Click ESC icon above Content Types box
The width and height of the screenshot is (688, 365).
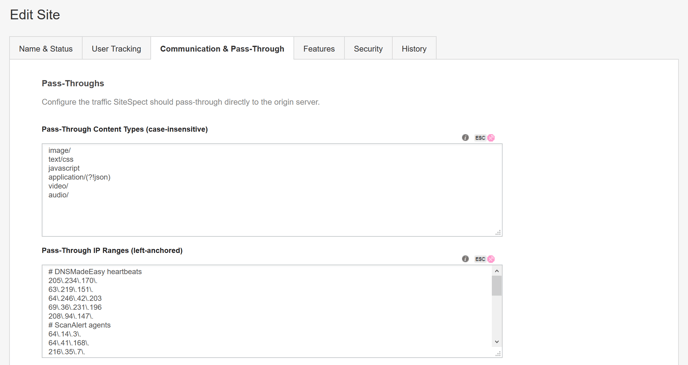[480, 138]
